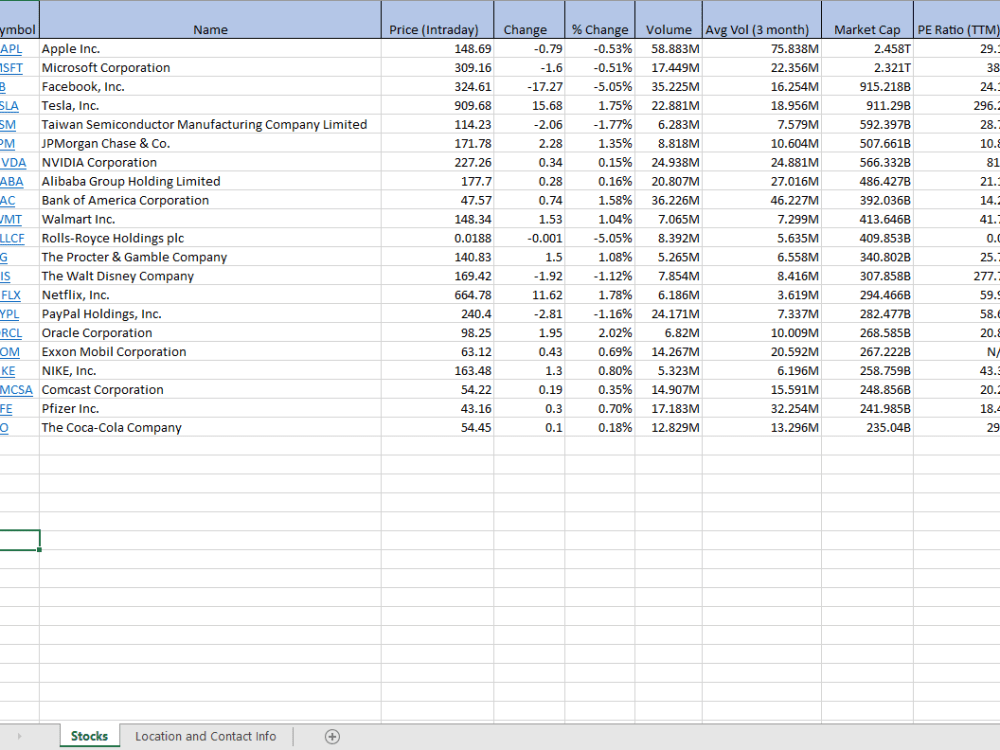Select the Price (Intraday) header cell

[x=438, y=20]
